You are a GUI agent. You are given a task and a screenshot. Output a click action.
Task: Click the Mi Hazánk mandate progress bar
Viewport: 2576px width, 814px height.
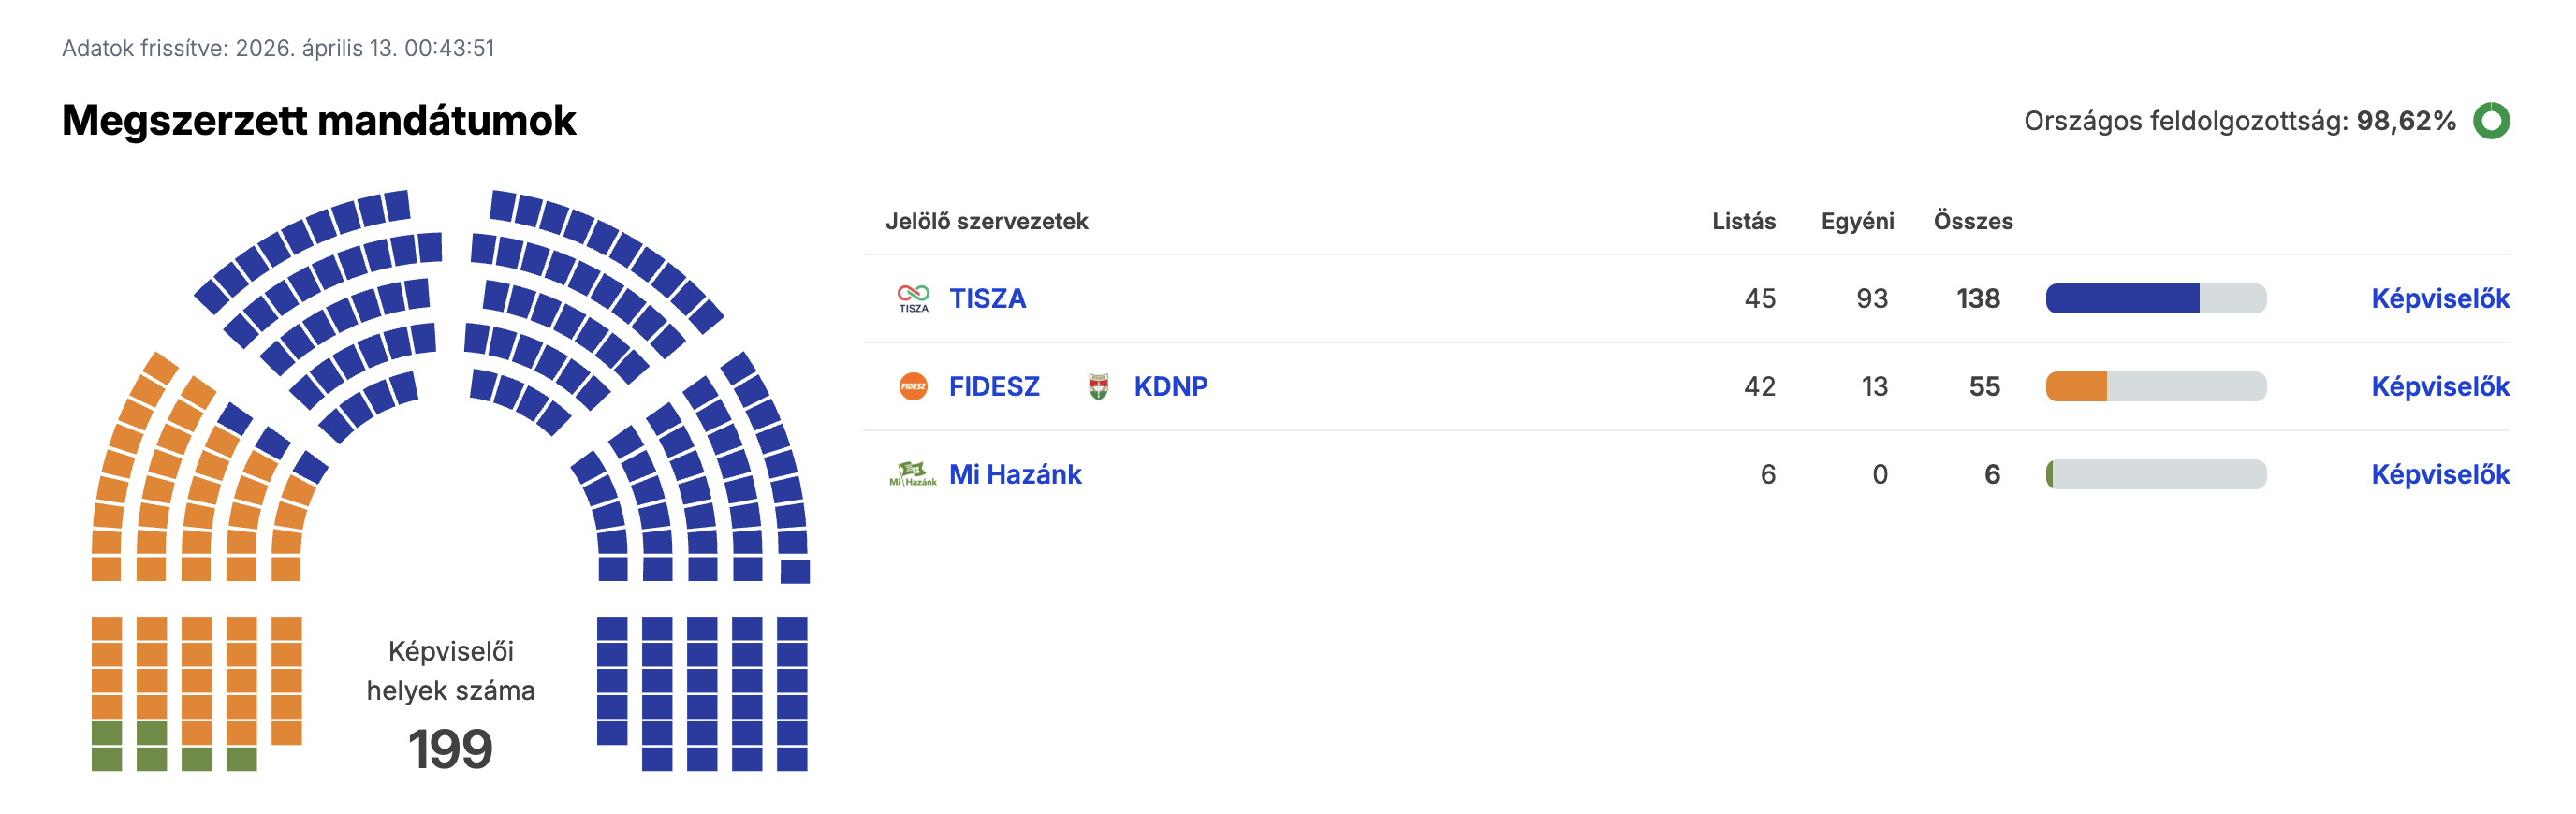click(x=2156, y=474)
